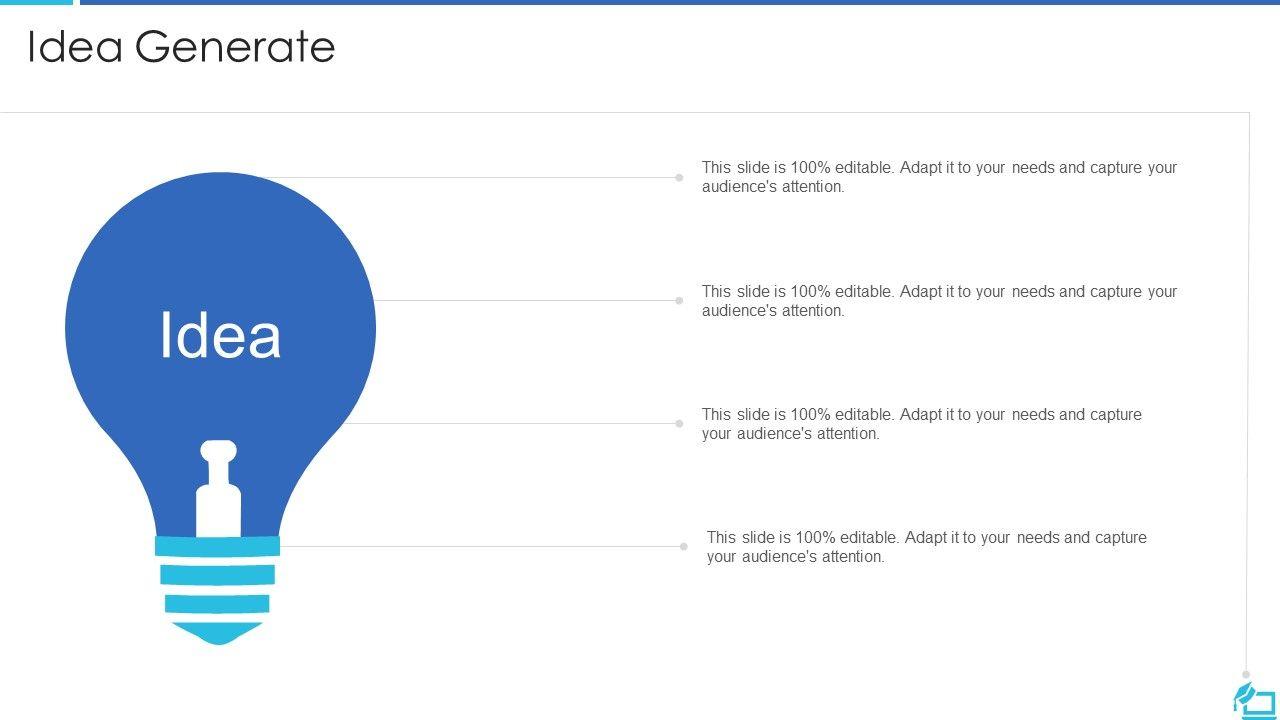The width and height of the screenshot is (1280, 720).
Task: Select the dot ending the second connector line
Action: click(x=679, y=301)
